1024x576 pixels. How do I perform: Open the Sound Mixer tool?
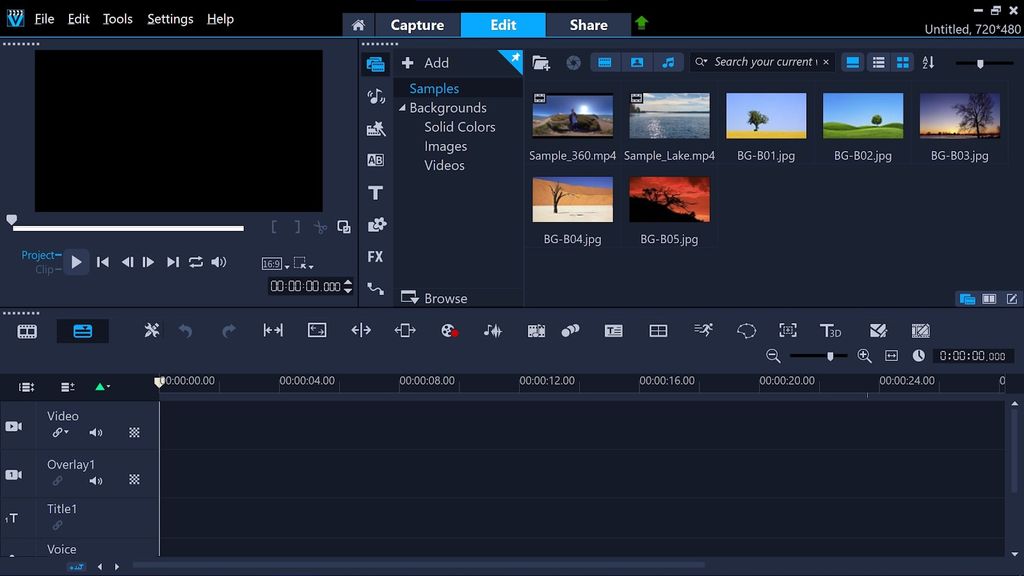tap(493, 330)
